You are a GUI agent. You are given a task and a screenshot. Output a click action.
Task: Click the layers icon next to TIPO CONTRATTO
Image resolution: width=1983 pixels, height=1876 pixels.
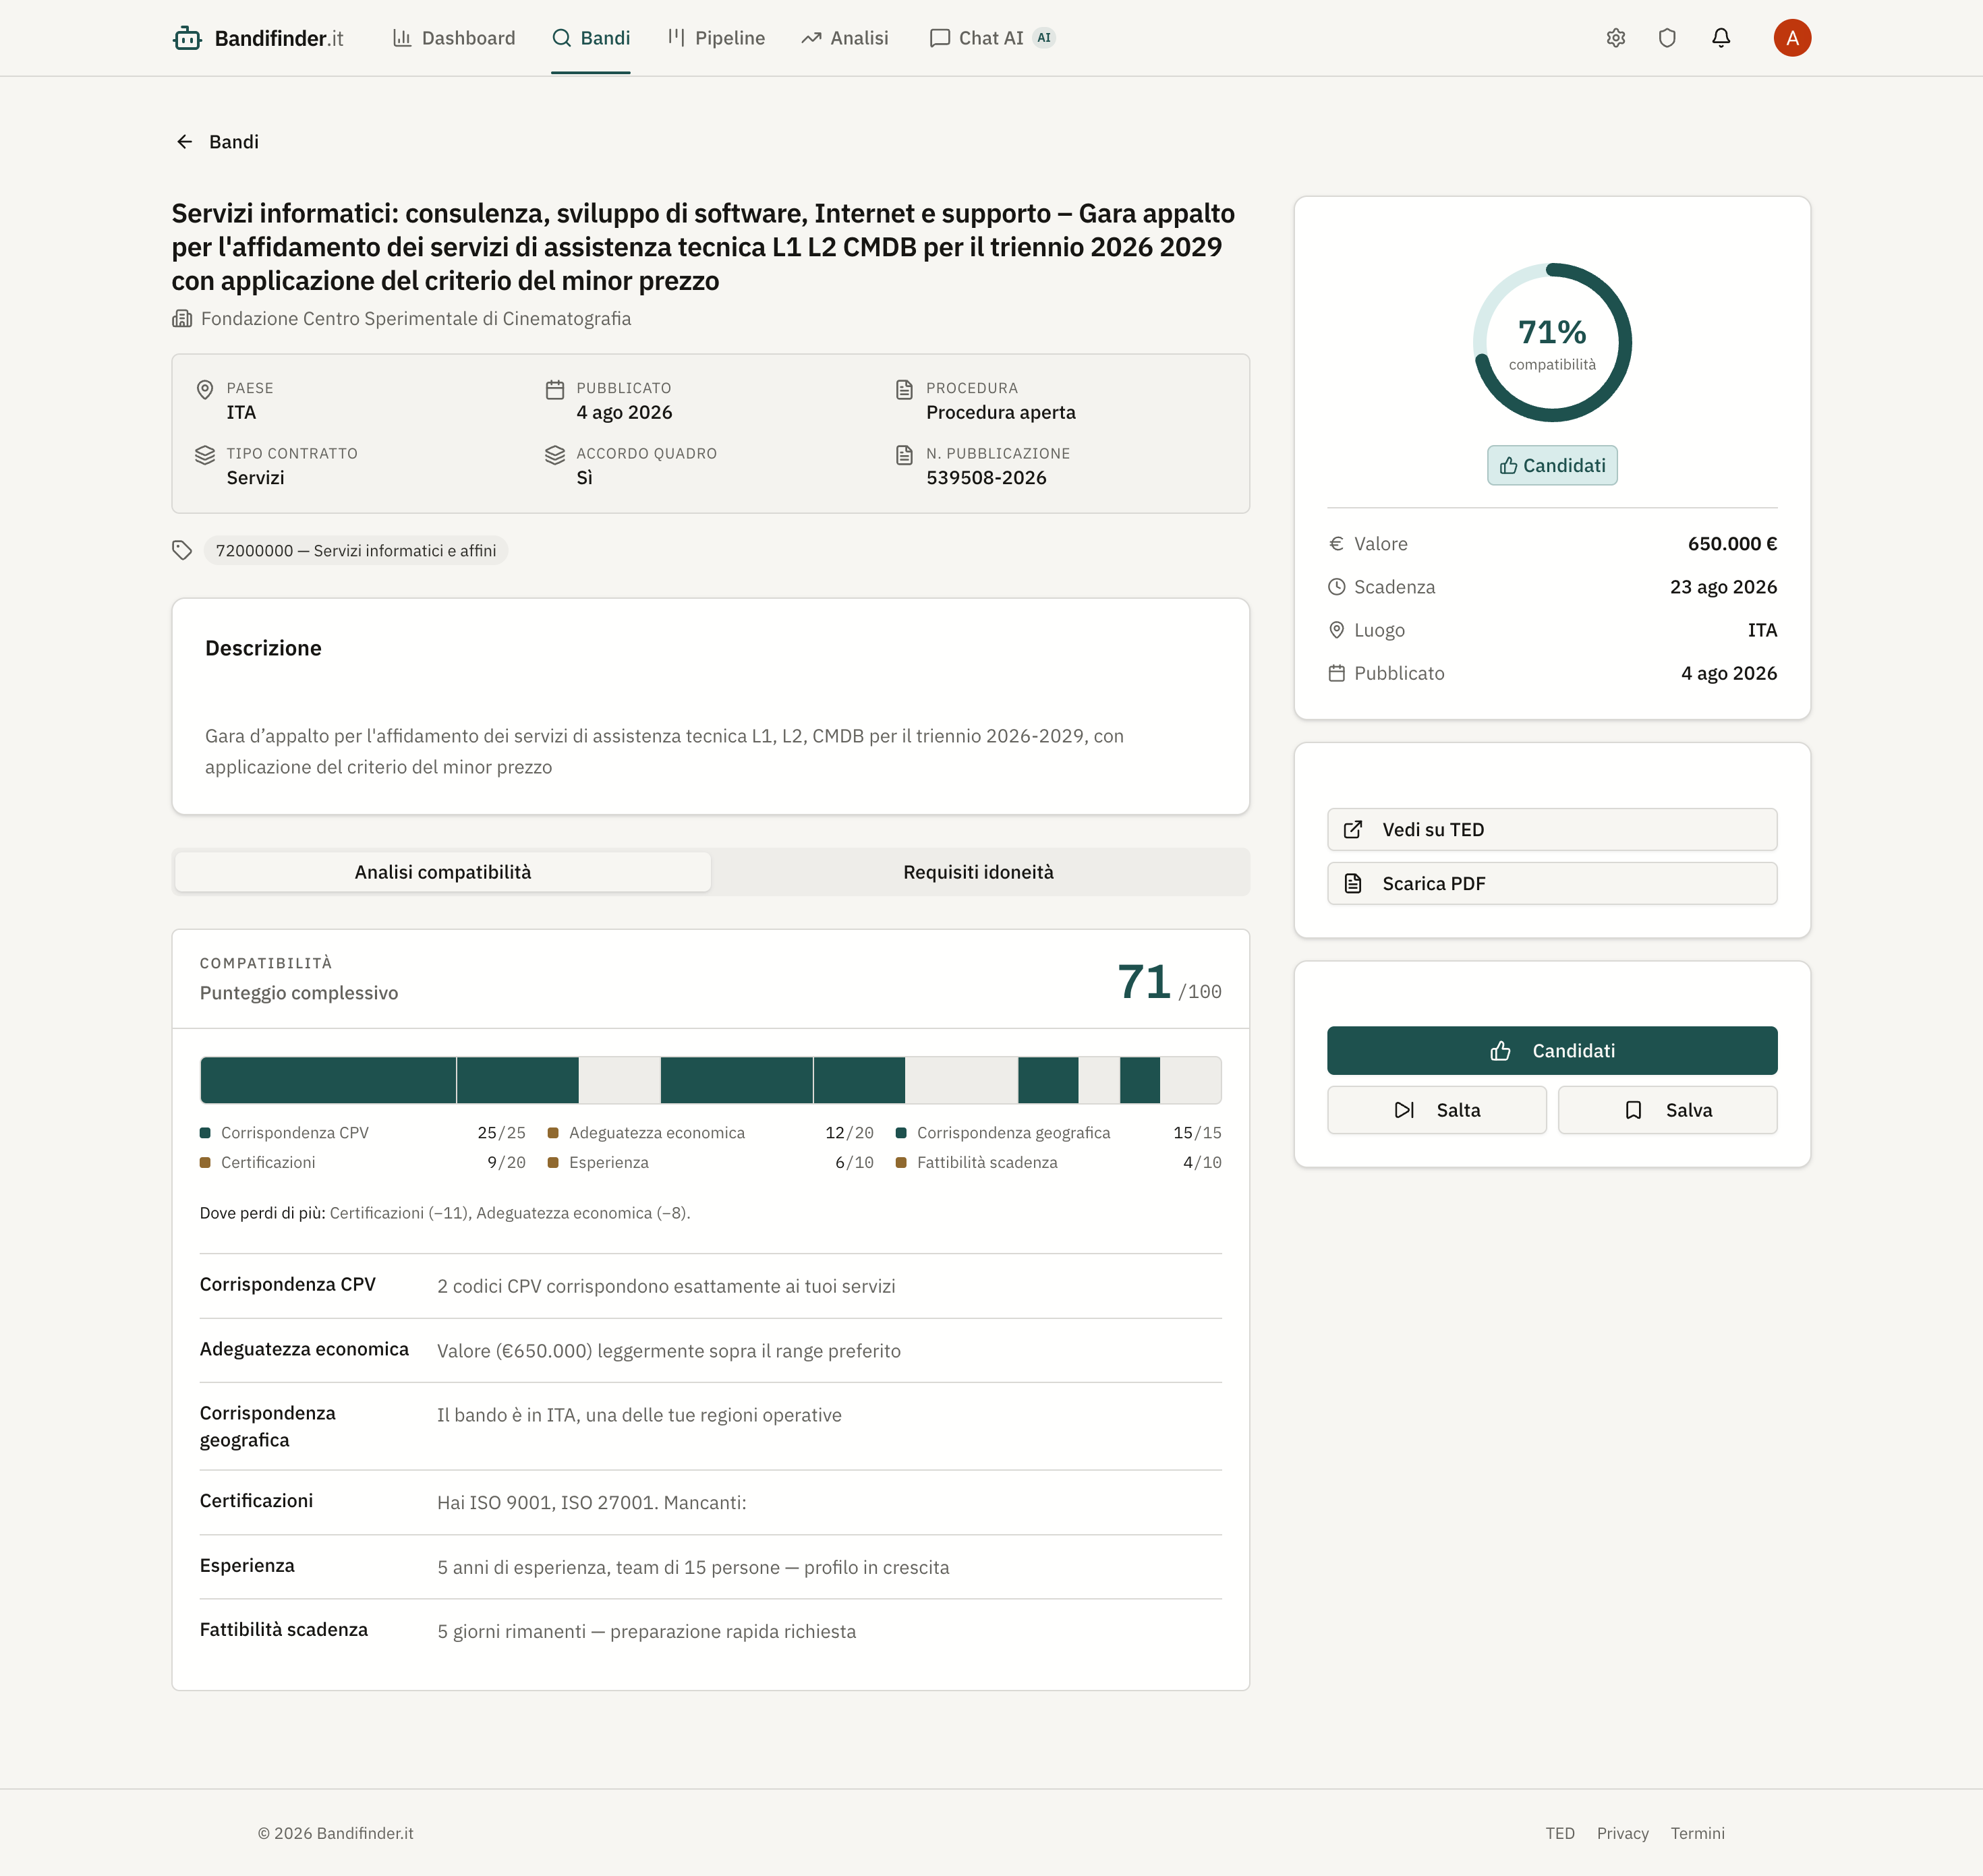tap(205, 455)
